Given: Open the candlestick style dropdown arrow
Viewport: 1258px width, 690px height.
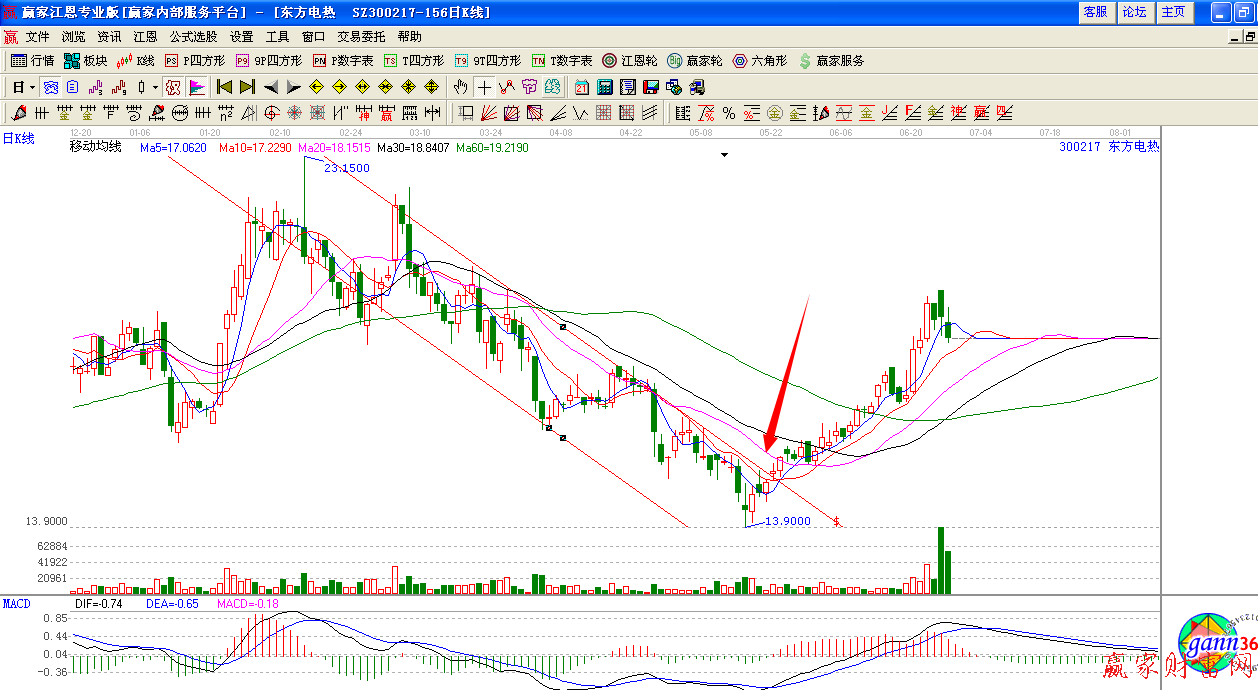Looking at the screenshot, I should (155, 87).
